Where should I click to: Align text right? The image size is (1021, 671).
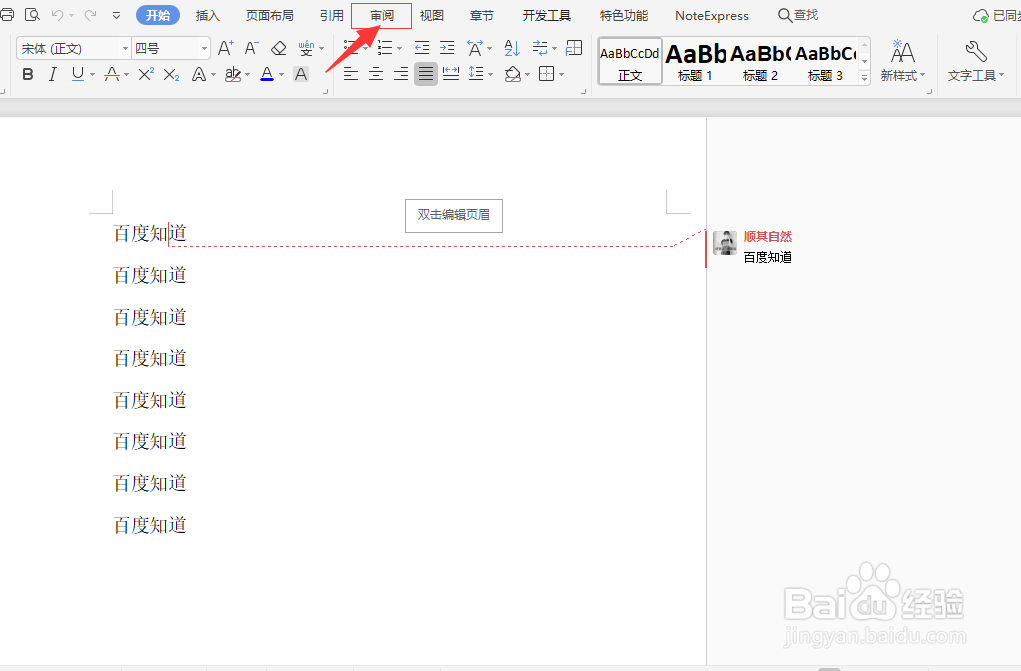[401, 74]
